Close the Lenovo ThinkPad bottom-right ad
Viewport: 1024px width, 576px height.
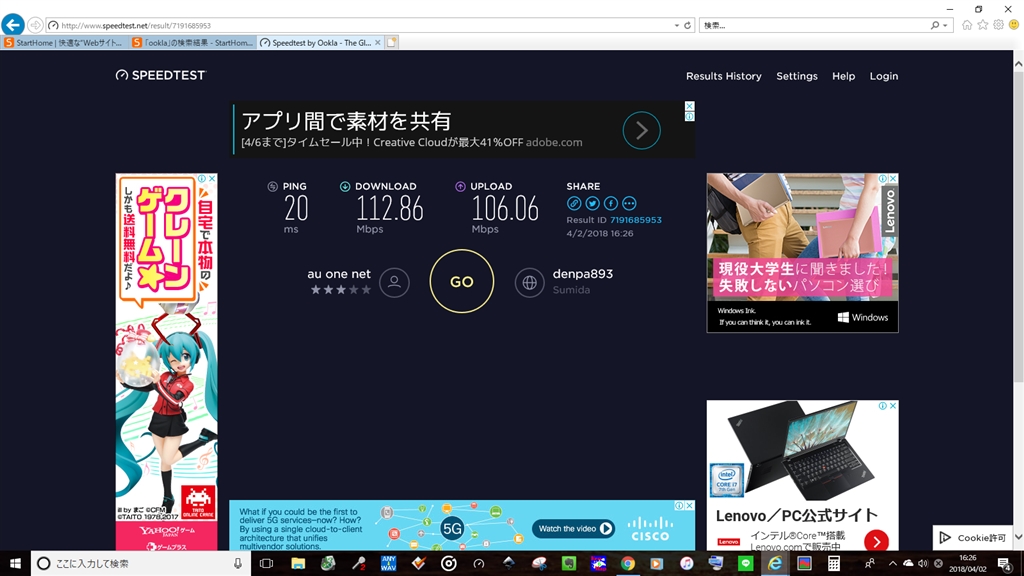[893, 406]
